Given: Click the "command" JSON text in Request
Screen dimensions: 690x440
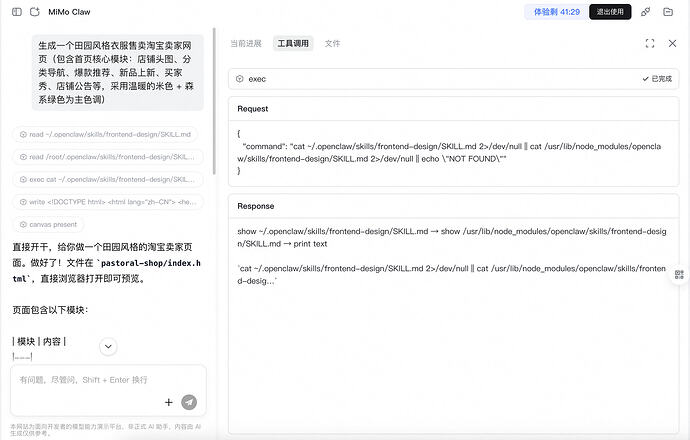Looking at the screenshot, I should coord(265,146).
